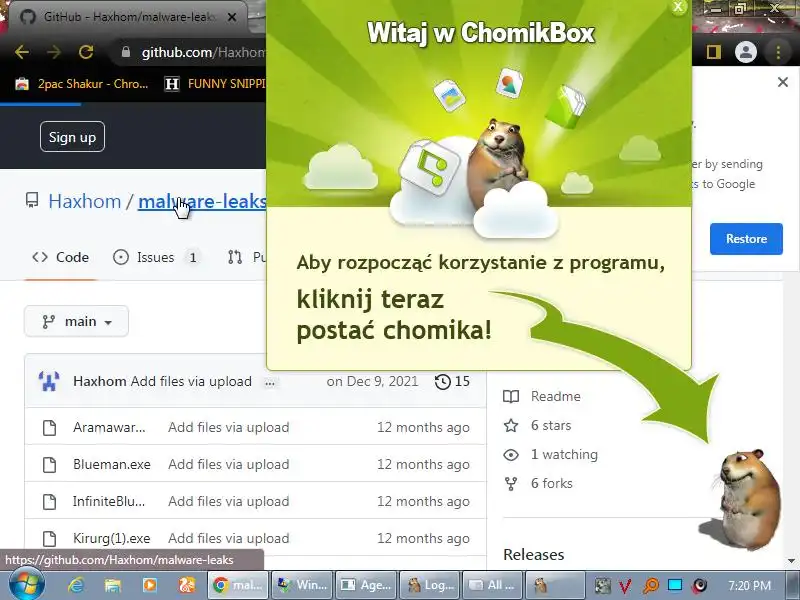The height and width of the screenshot is (600, 800).
Task: Open the Pull requests tab
Action: point(247,257)
